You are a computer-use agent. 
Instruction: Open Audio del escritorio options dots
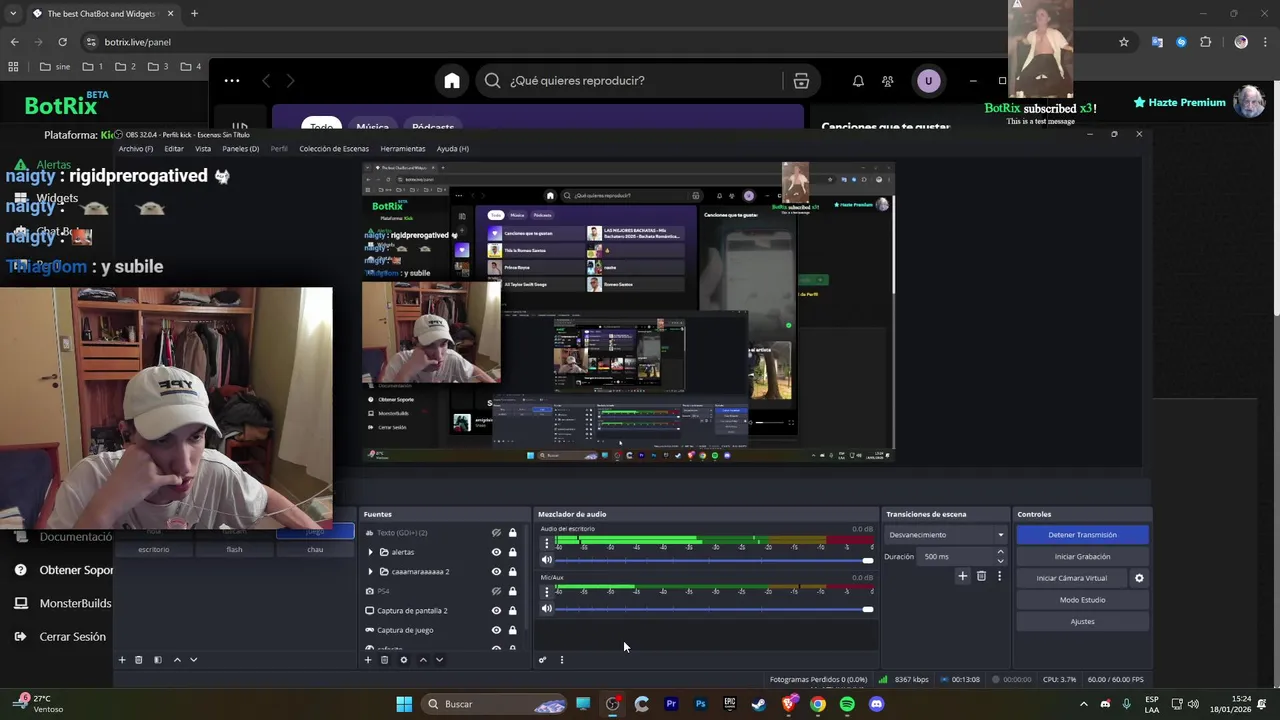tap(546, 543)
